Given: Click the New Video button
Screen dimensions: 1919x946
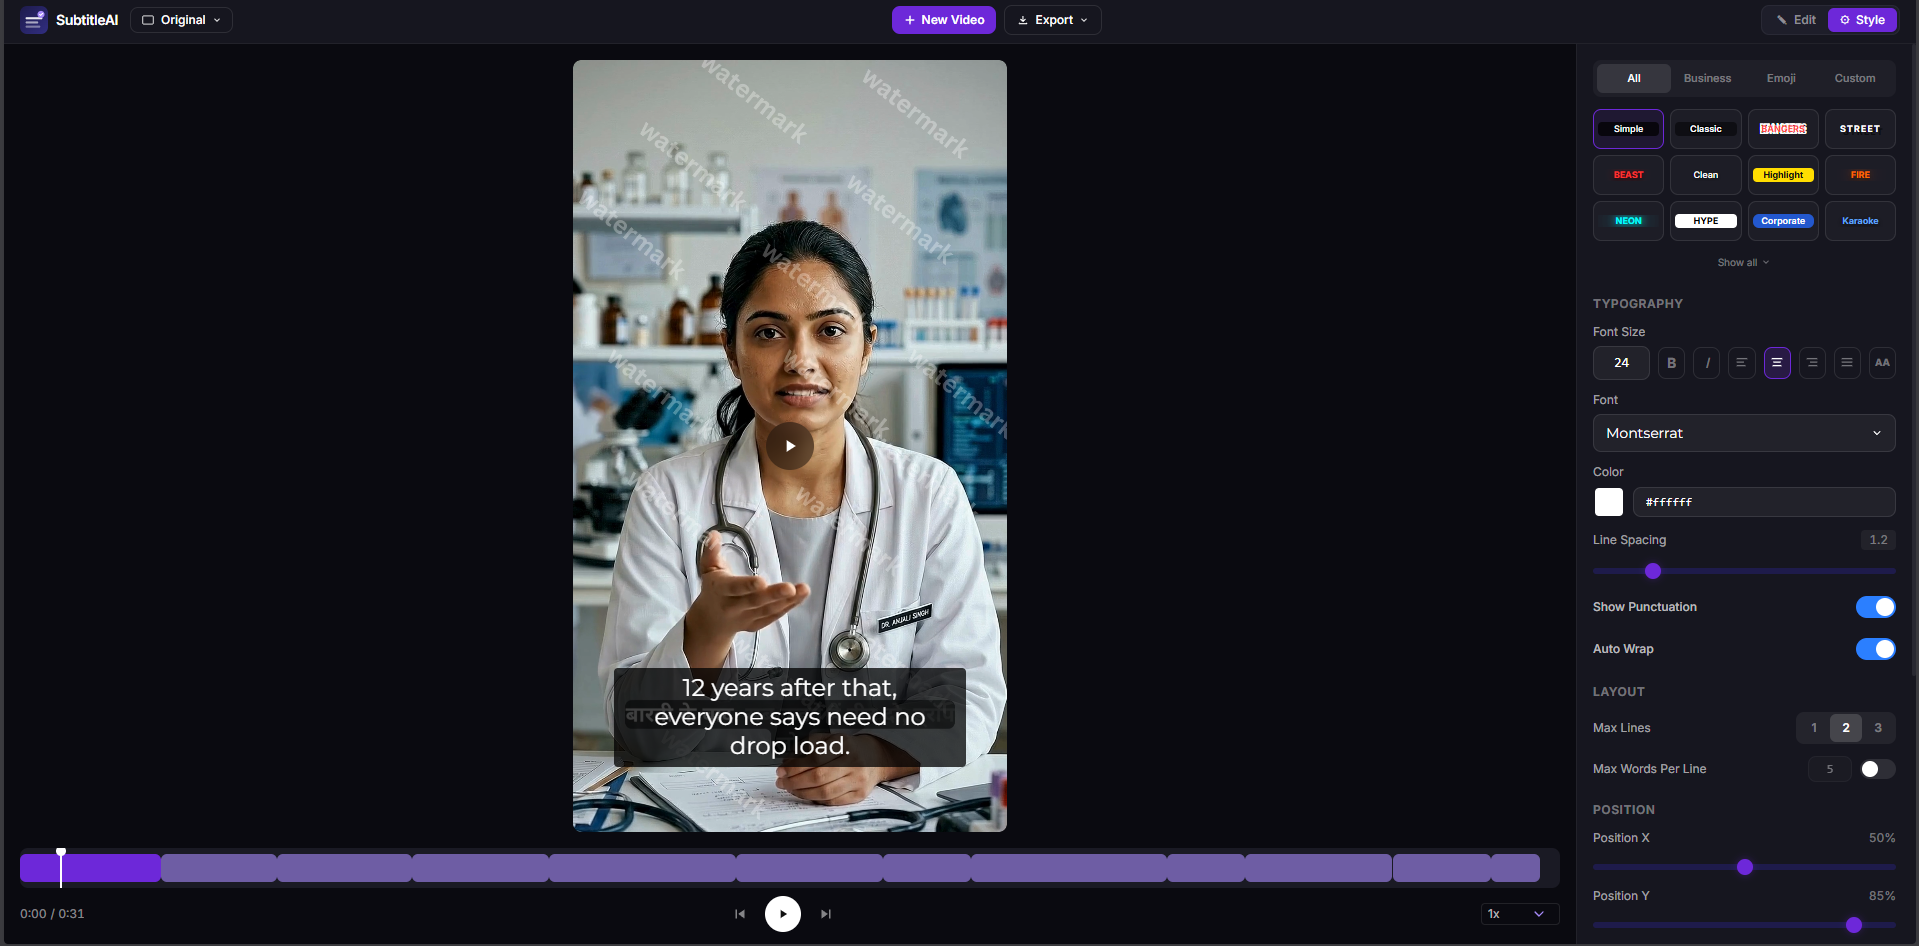Looking at the screenshot, I should 943,20.
